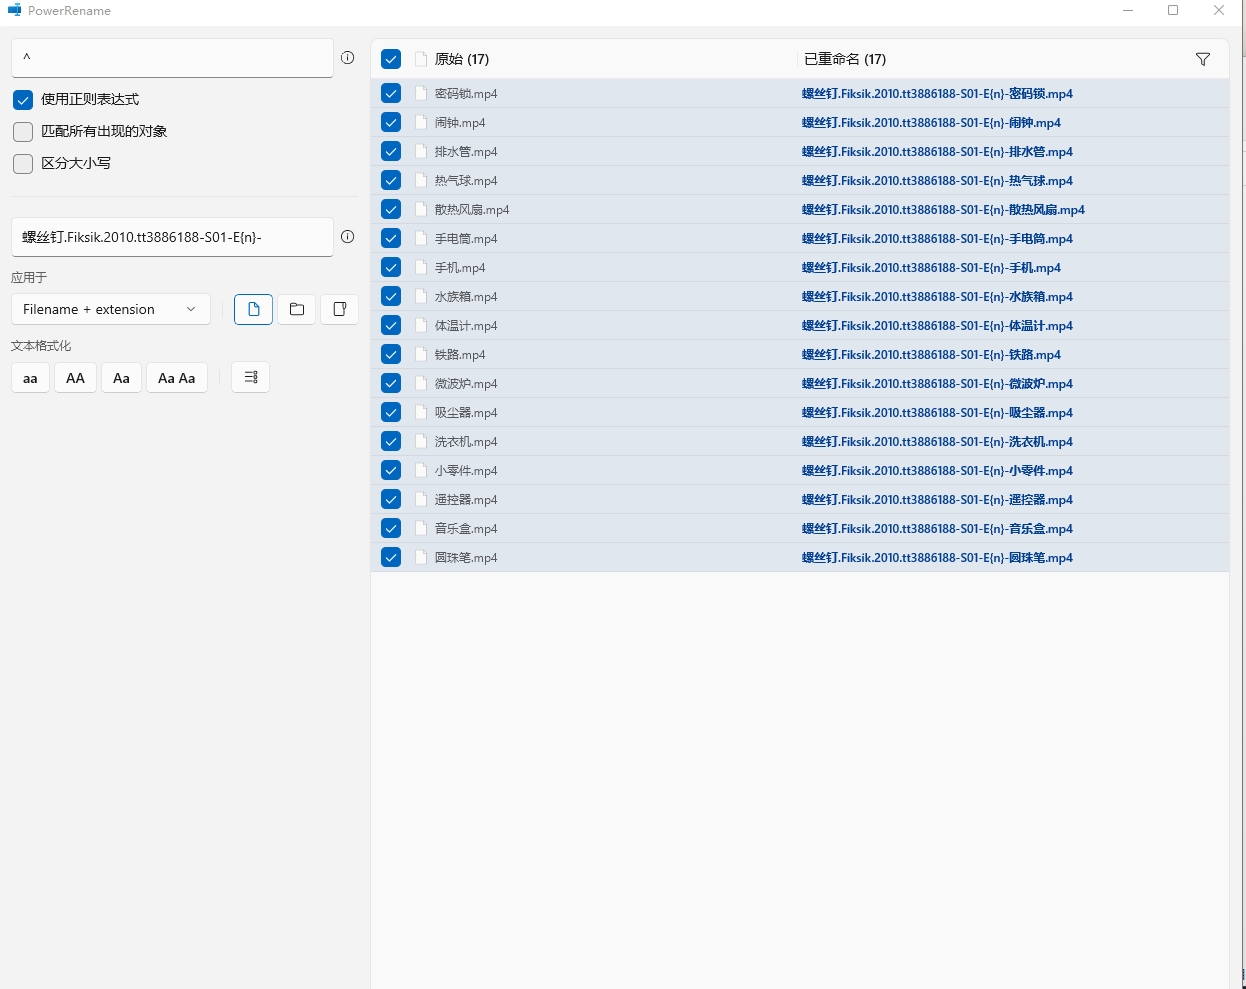Click file icon beside 闹钟.mp4
1246x989 pixels.
pyautogui.click(x=421, y=122)
